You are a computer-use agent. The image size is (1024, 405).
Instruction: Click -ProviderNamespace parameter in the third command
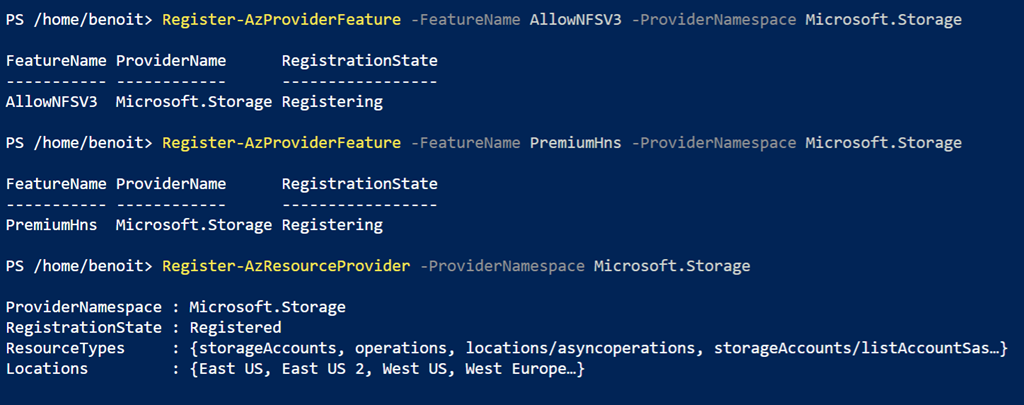tap(502, 266)
